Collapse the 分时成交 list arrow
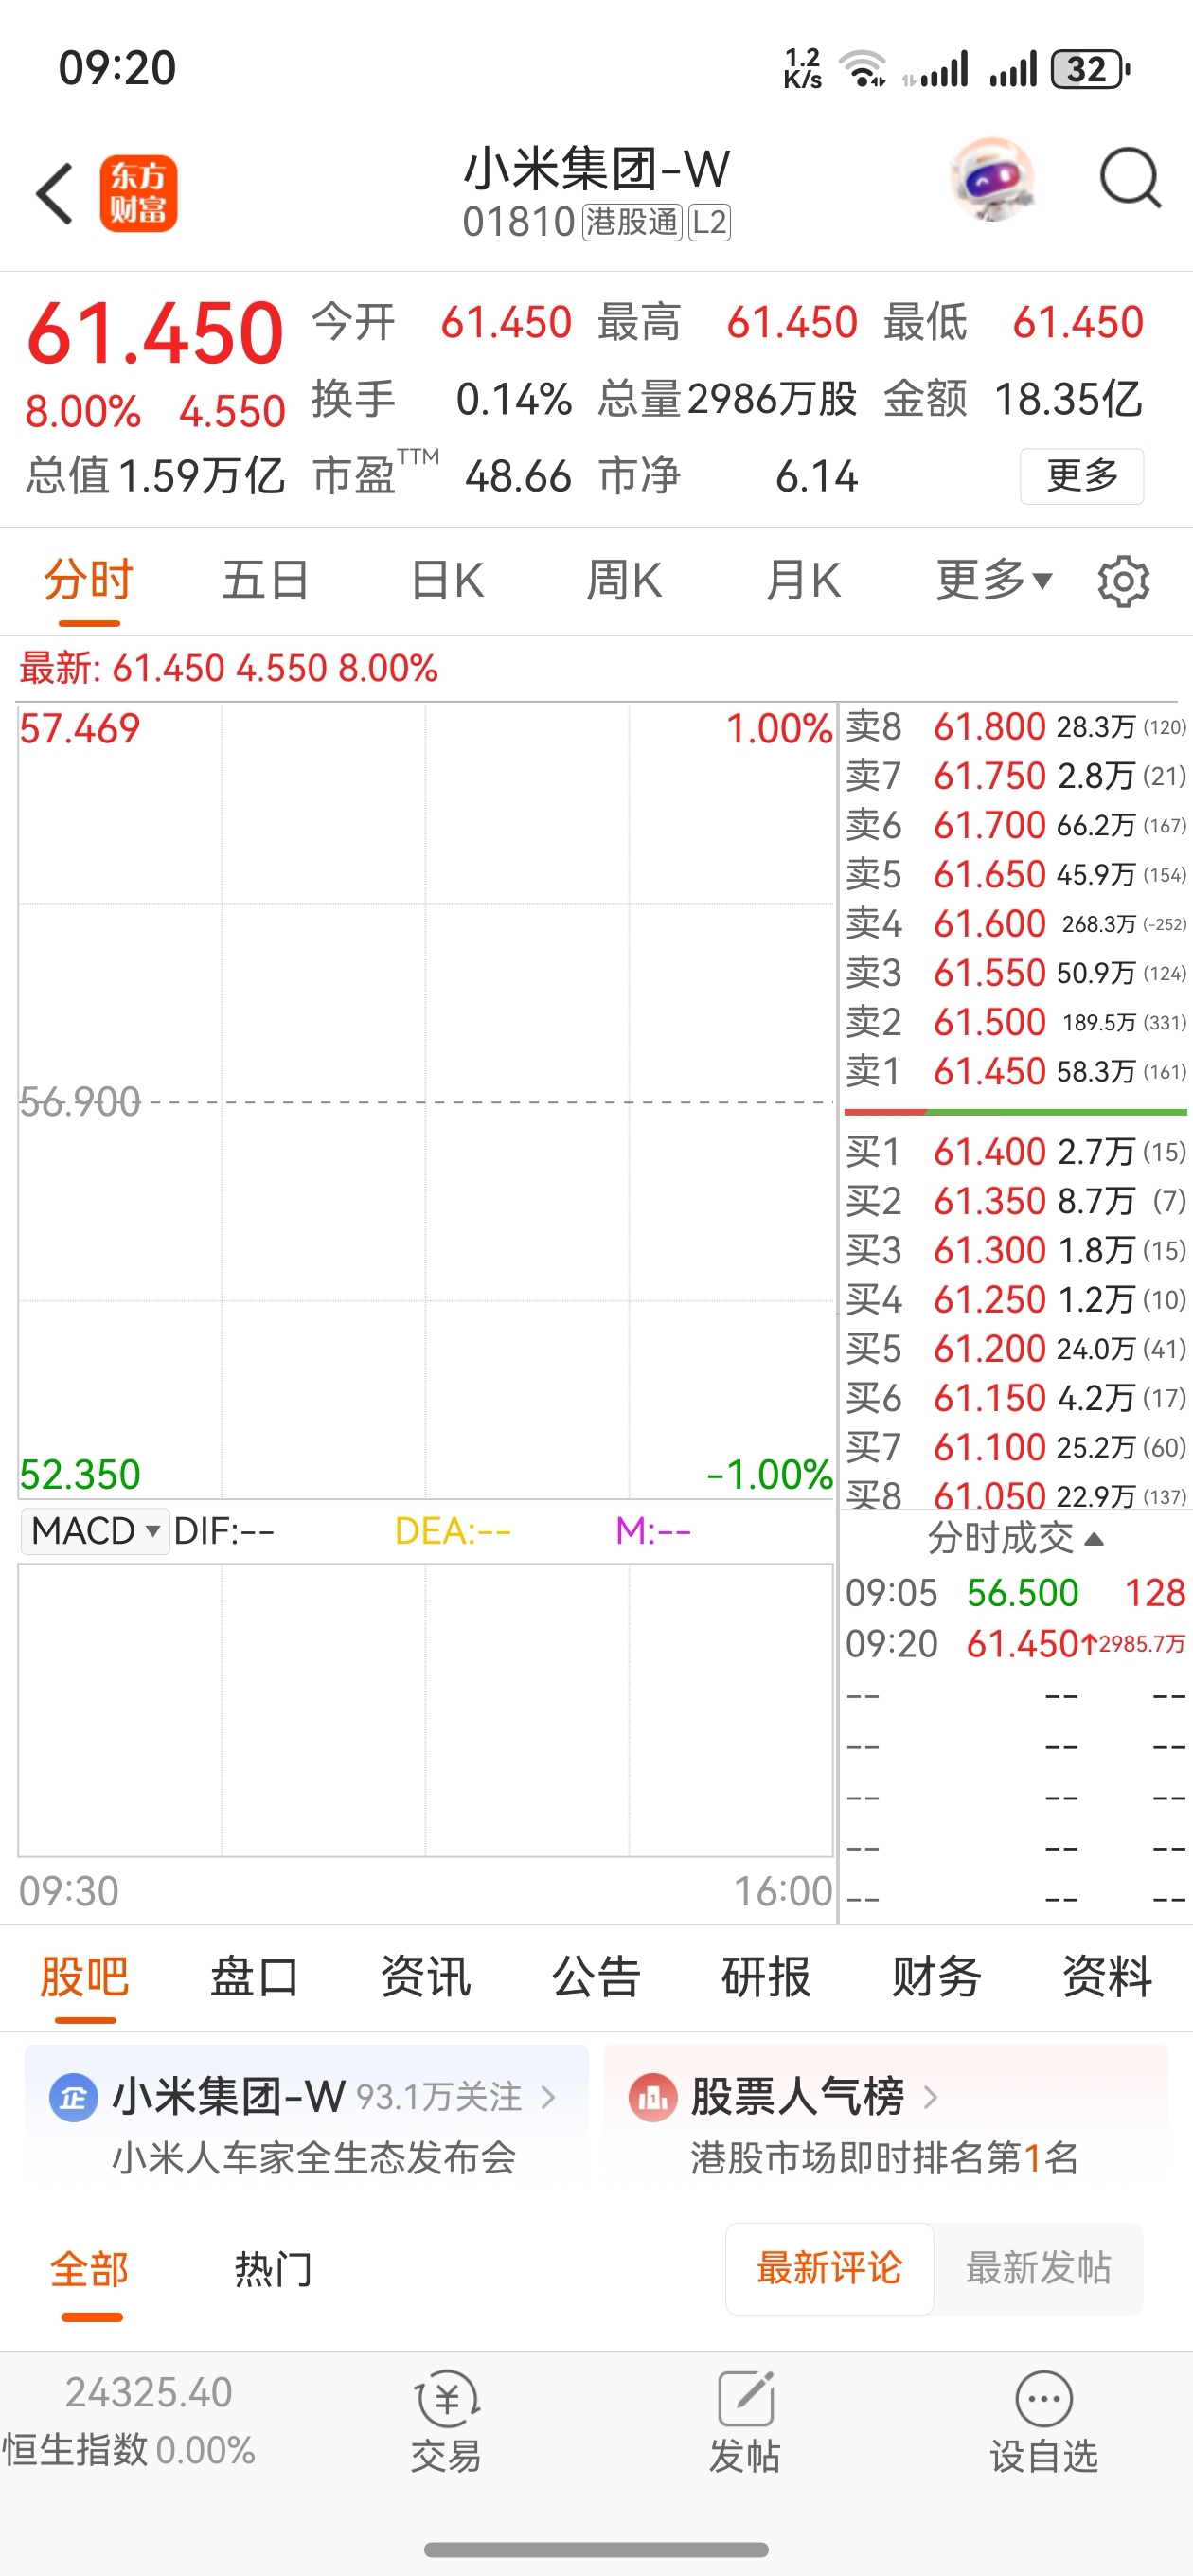This screenshot has height=2576, width=1193. tap(1094, 1539)
